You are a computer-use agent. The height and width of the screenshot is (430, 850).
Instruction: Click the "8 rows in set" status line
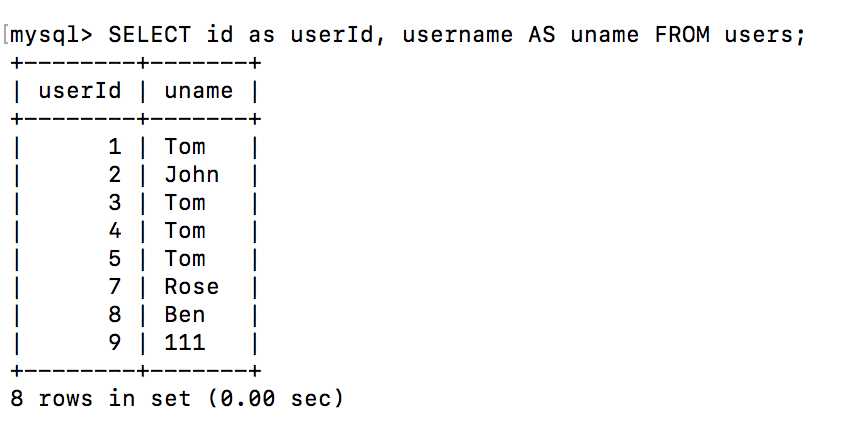(x=176, y=398)
